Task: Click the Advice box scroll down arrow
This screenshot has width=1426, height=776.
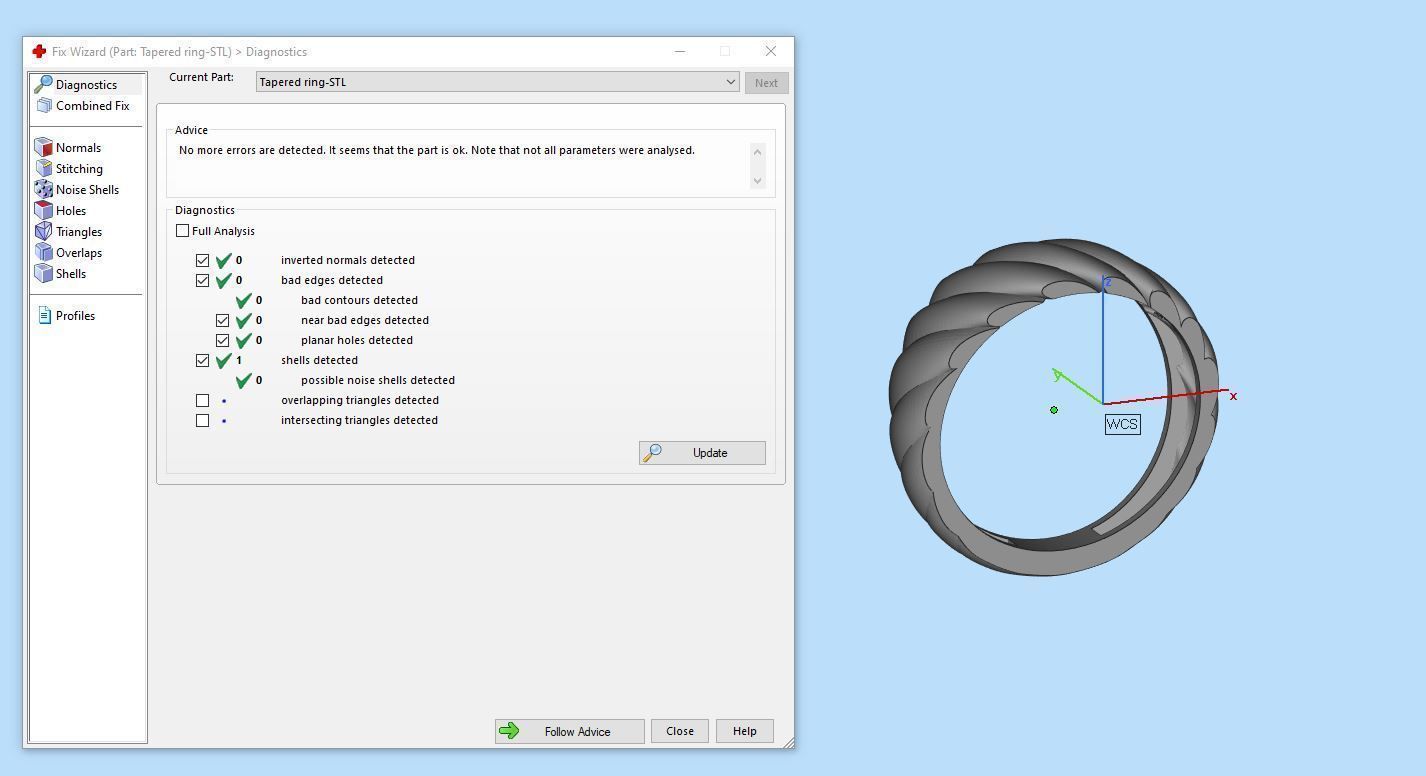Action: 757,180
